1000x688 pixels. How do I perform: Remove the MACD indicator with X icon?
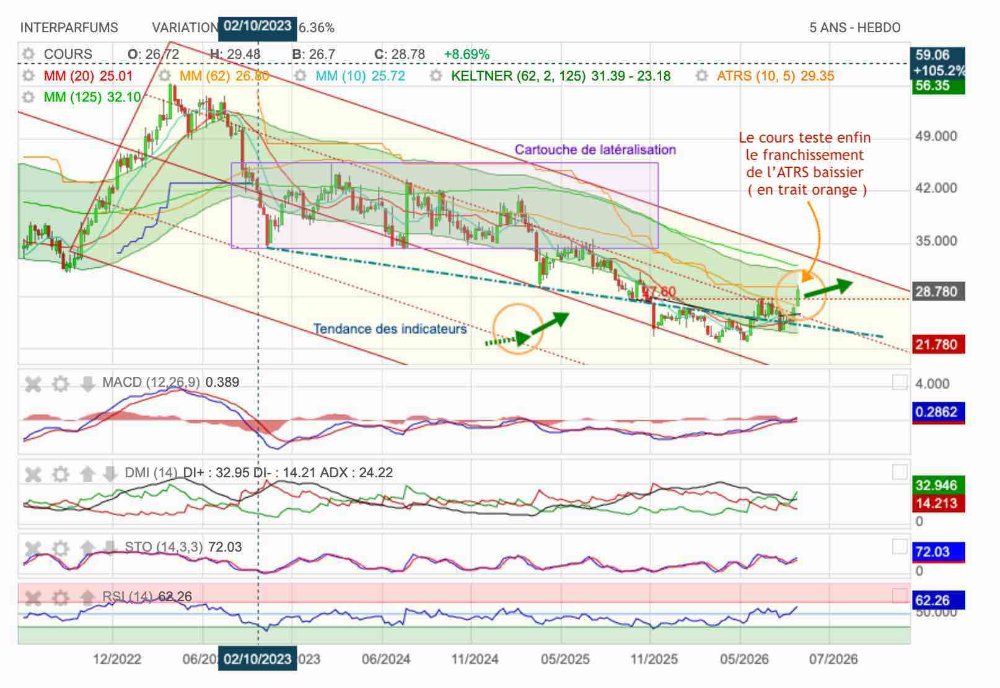click(x=33, y=384)
